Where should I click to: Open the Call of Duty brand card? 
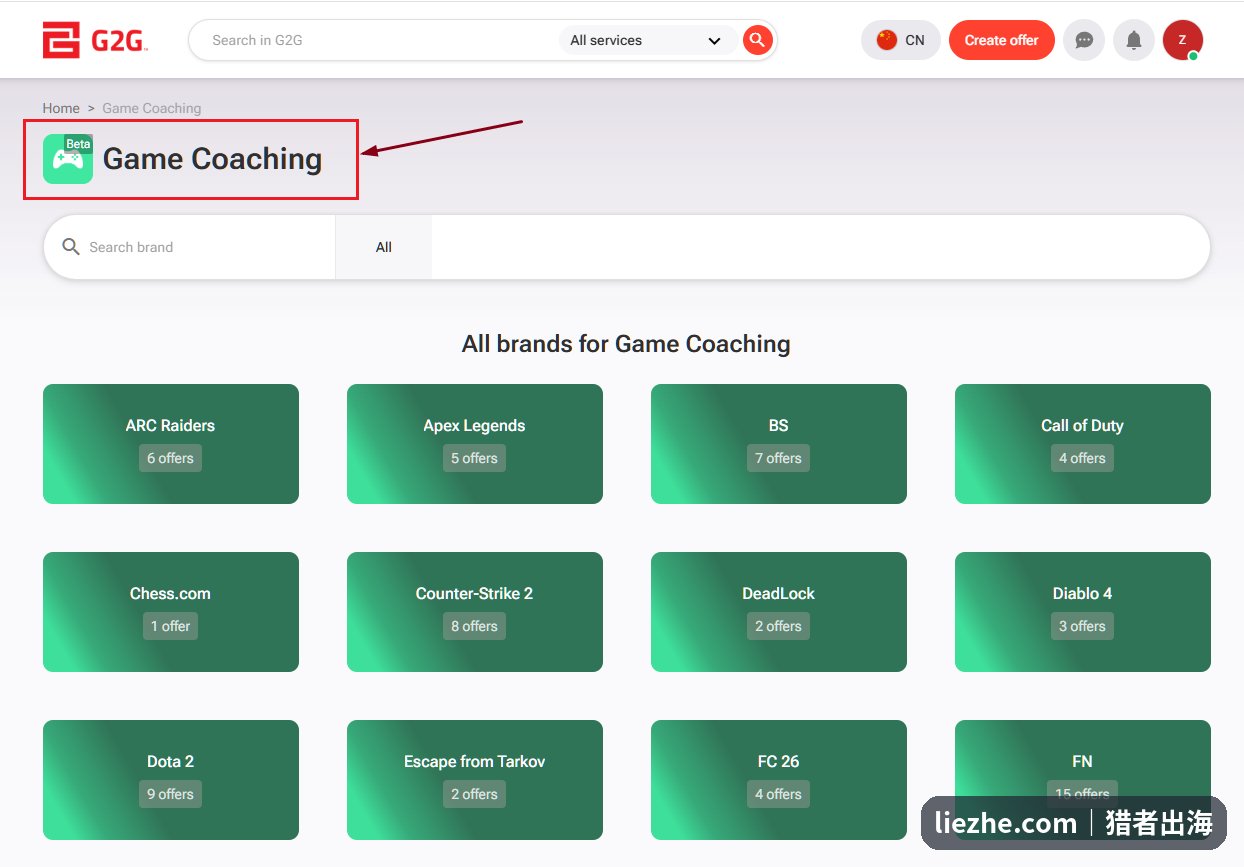click(1083, 444)
